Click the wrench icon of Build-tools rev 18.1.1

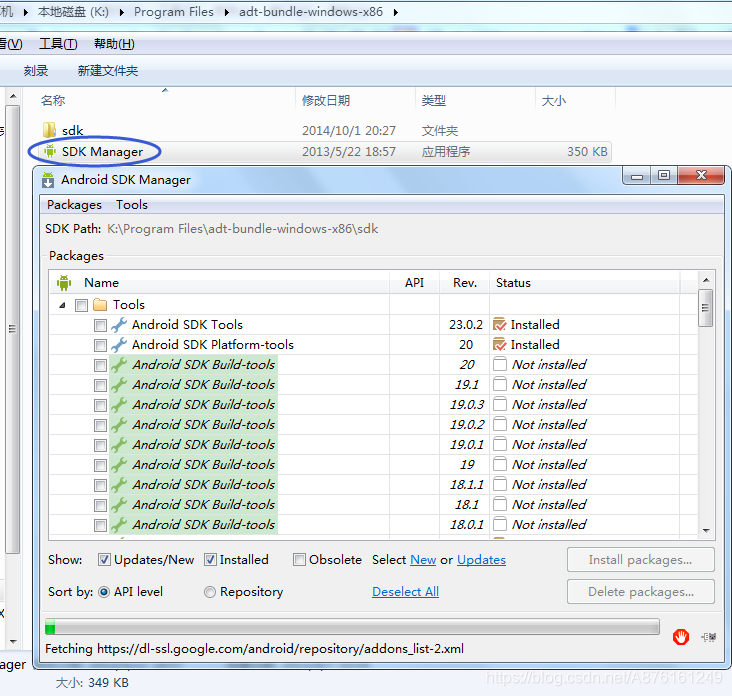(119, 485)
